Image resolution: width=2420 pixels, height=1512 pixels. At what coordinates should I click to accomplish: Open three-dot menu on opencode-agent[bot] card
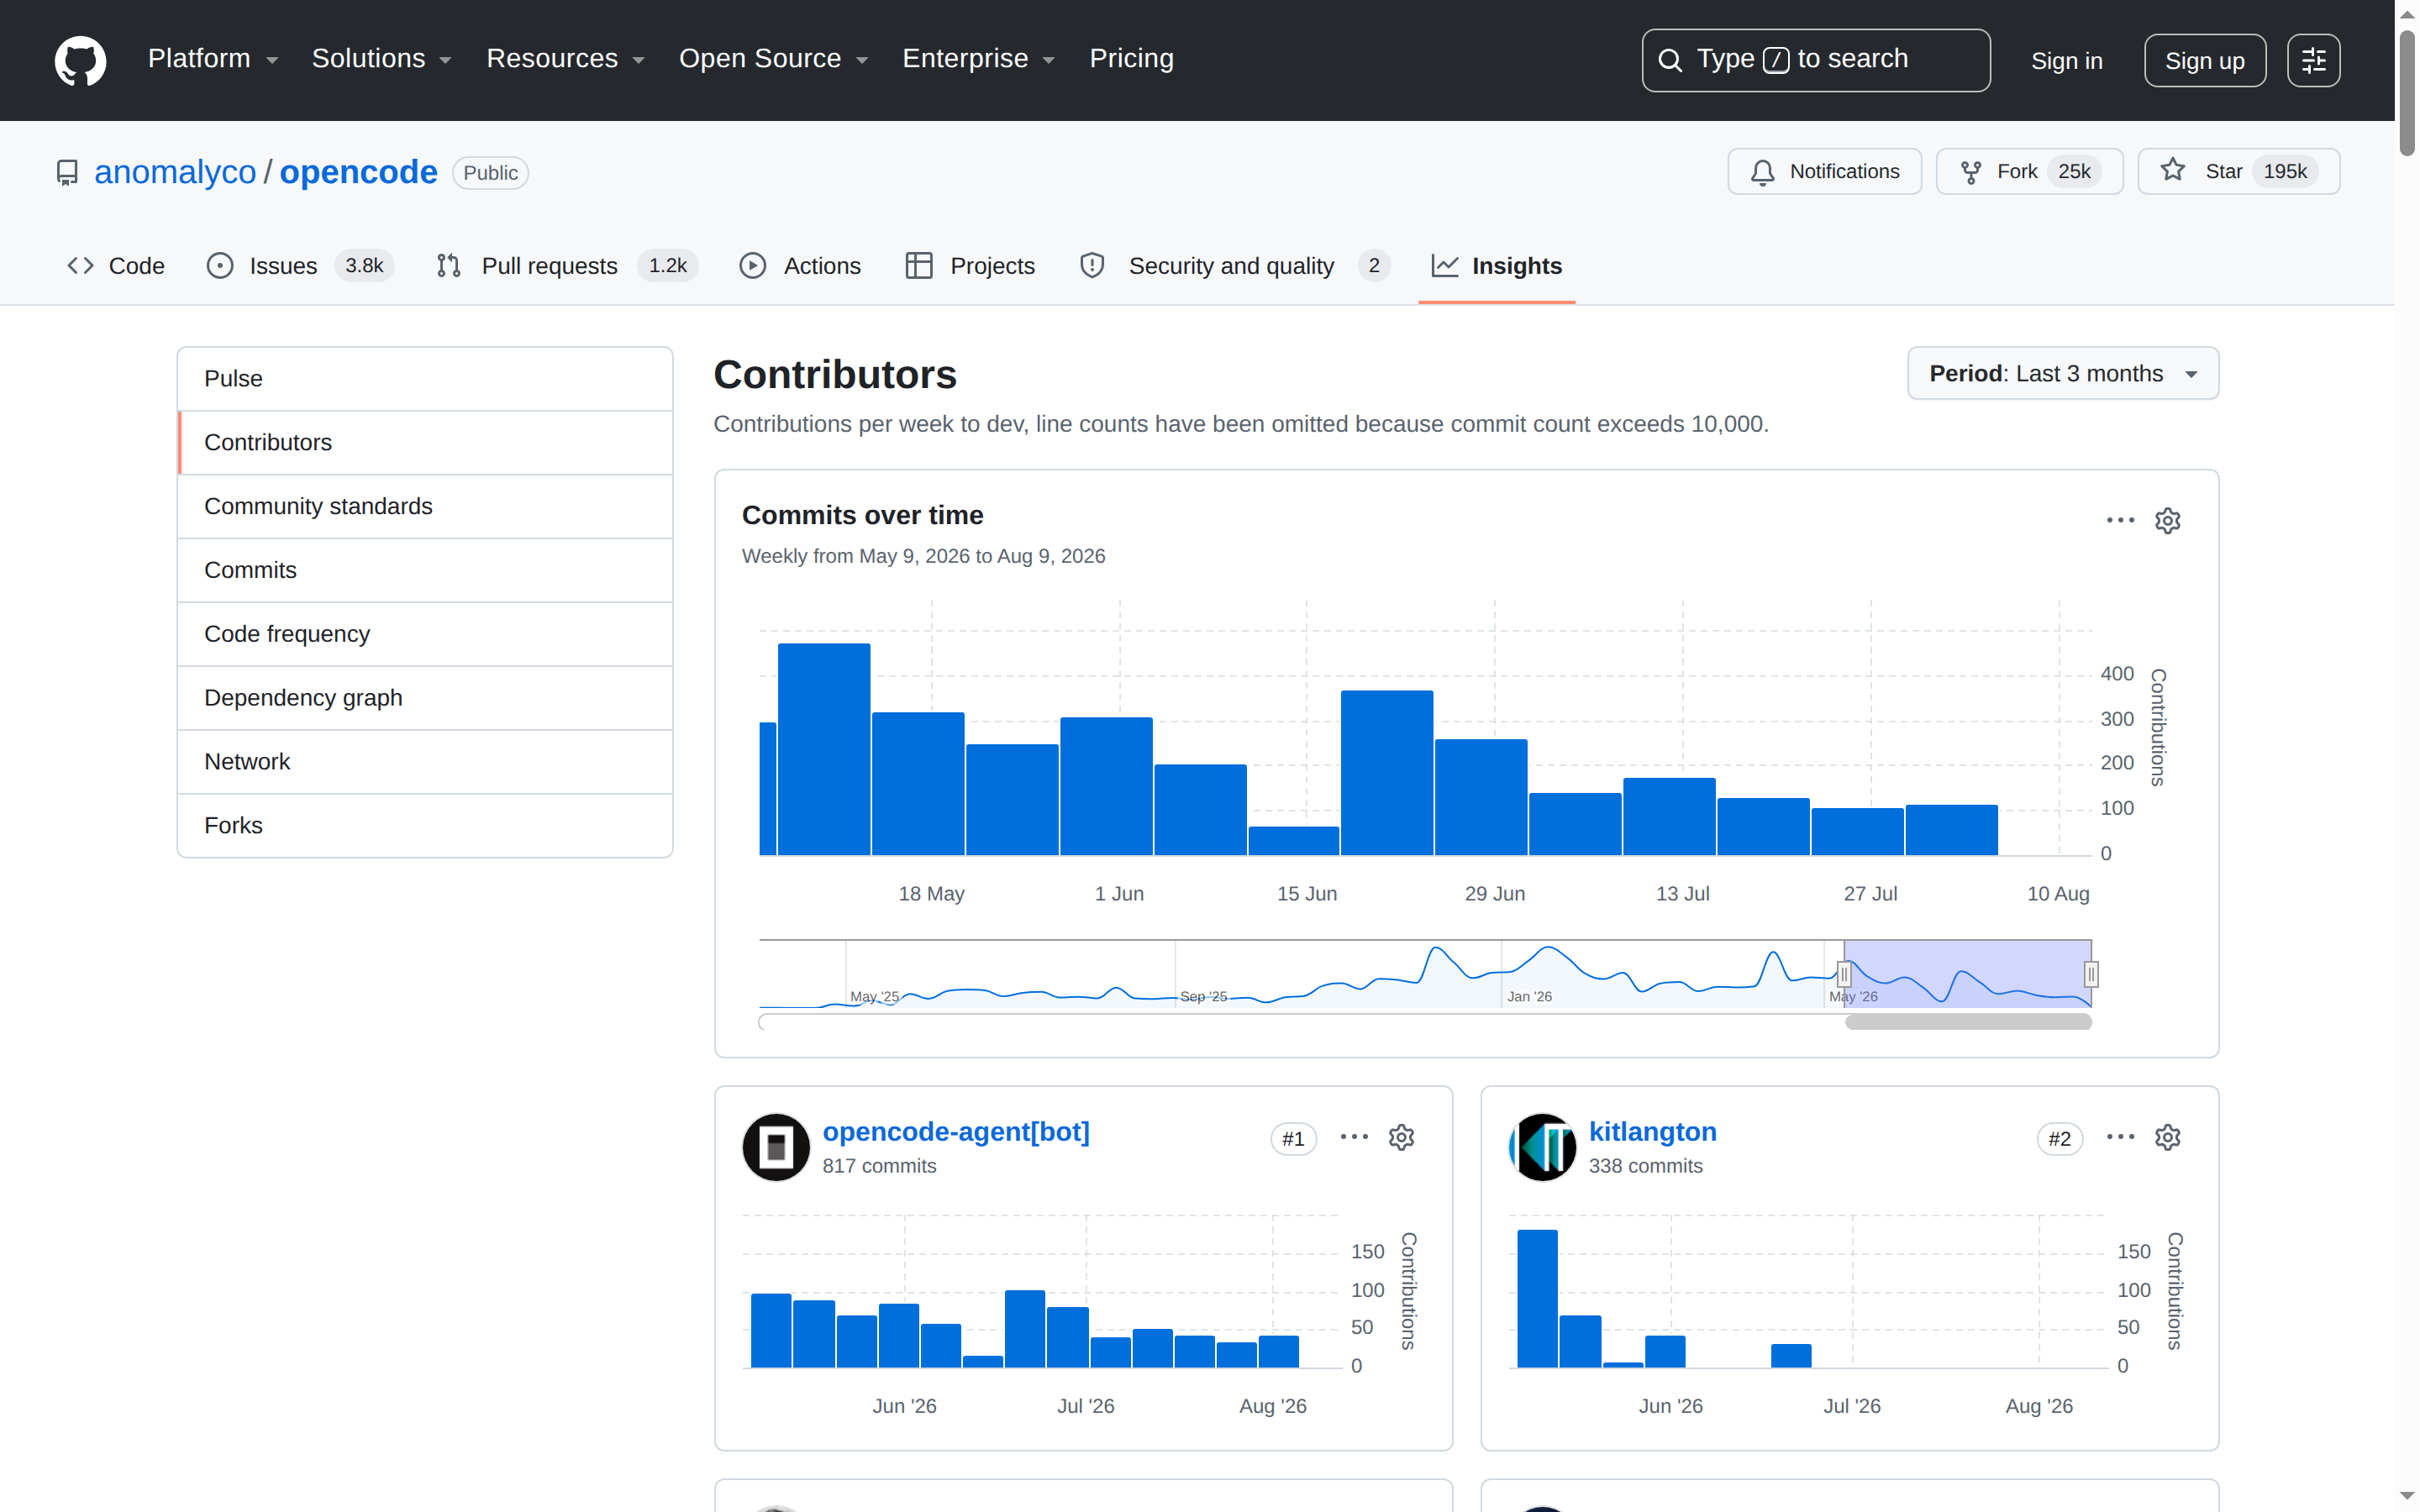coord(1354,1137)
